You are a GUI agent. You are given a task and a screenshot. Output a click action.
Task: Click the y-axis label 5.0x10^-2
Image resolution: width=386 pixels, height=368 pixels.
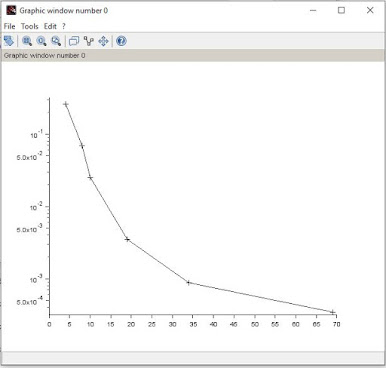tap(29, 156)
